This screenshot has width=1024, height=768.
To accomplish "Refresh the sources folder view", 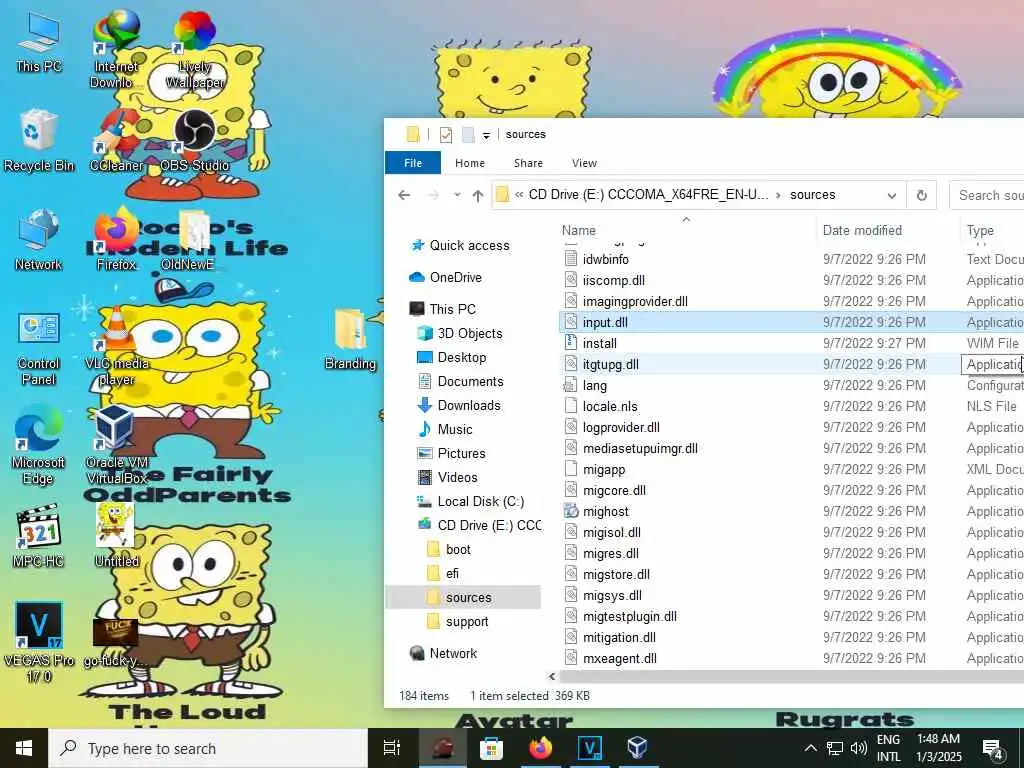I will [x=921, y=195].
